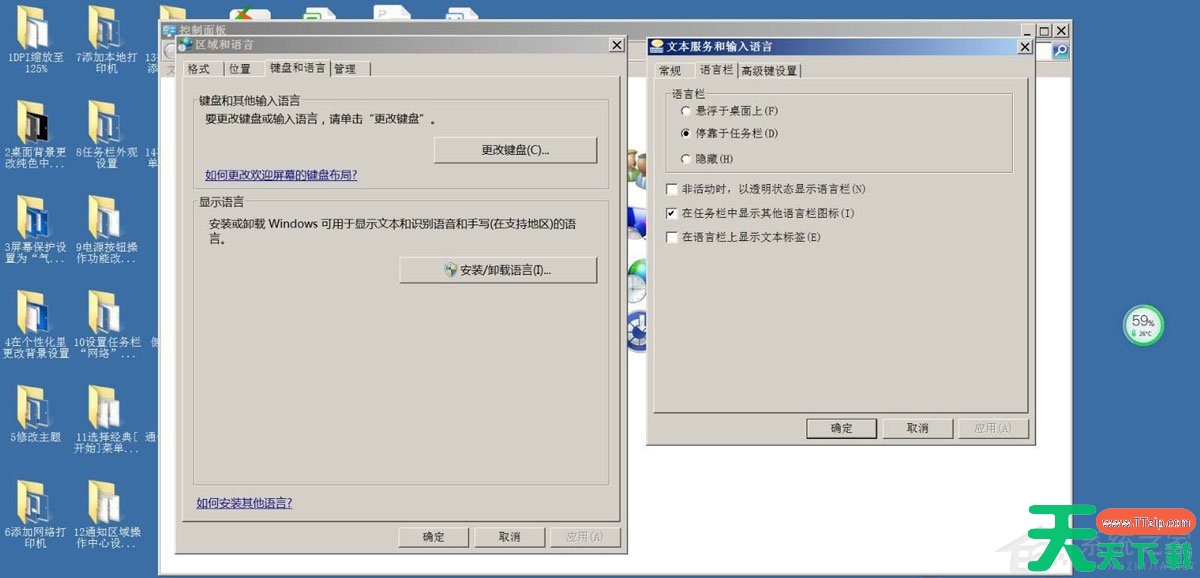The image size is (1200, 578).
Task: Select the 键盘和语言 tab
Action: click(x=297, y=68)
